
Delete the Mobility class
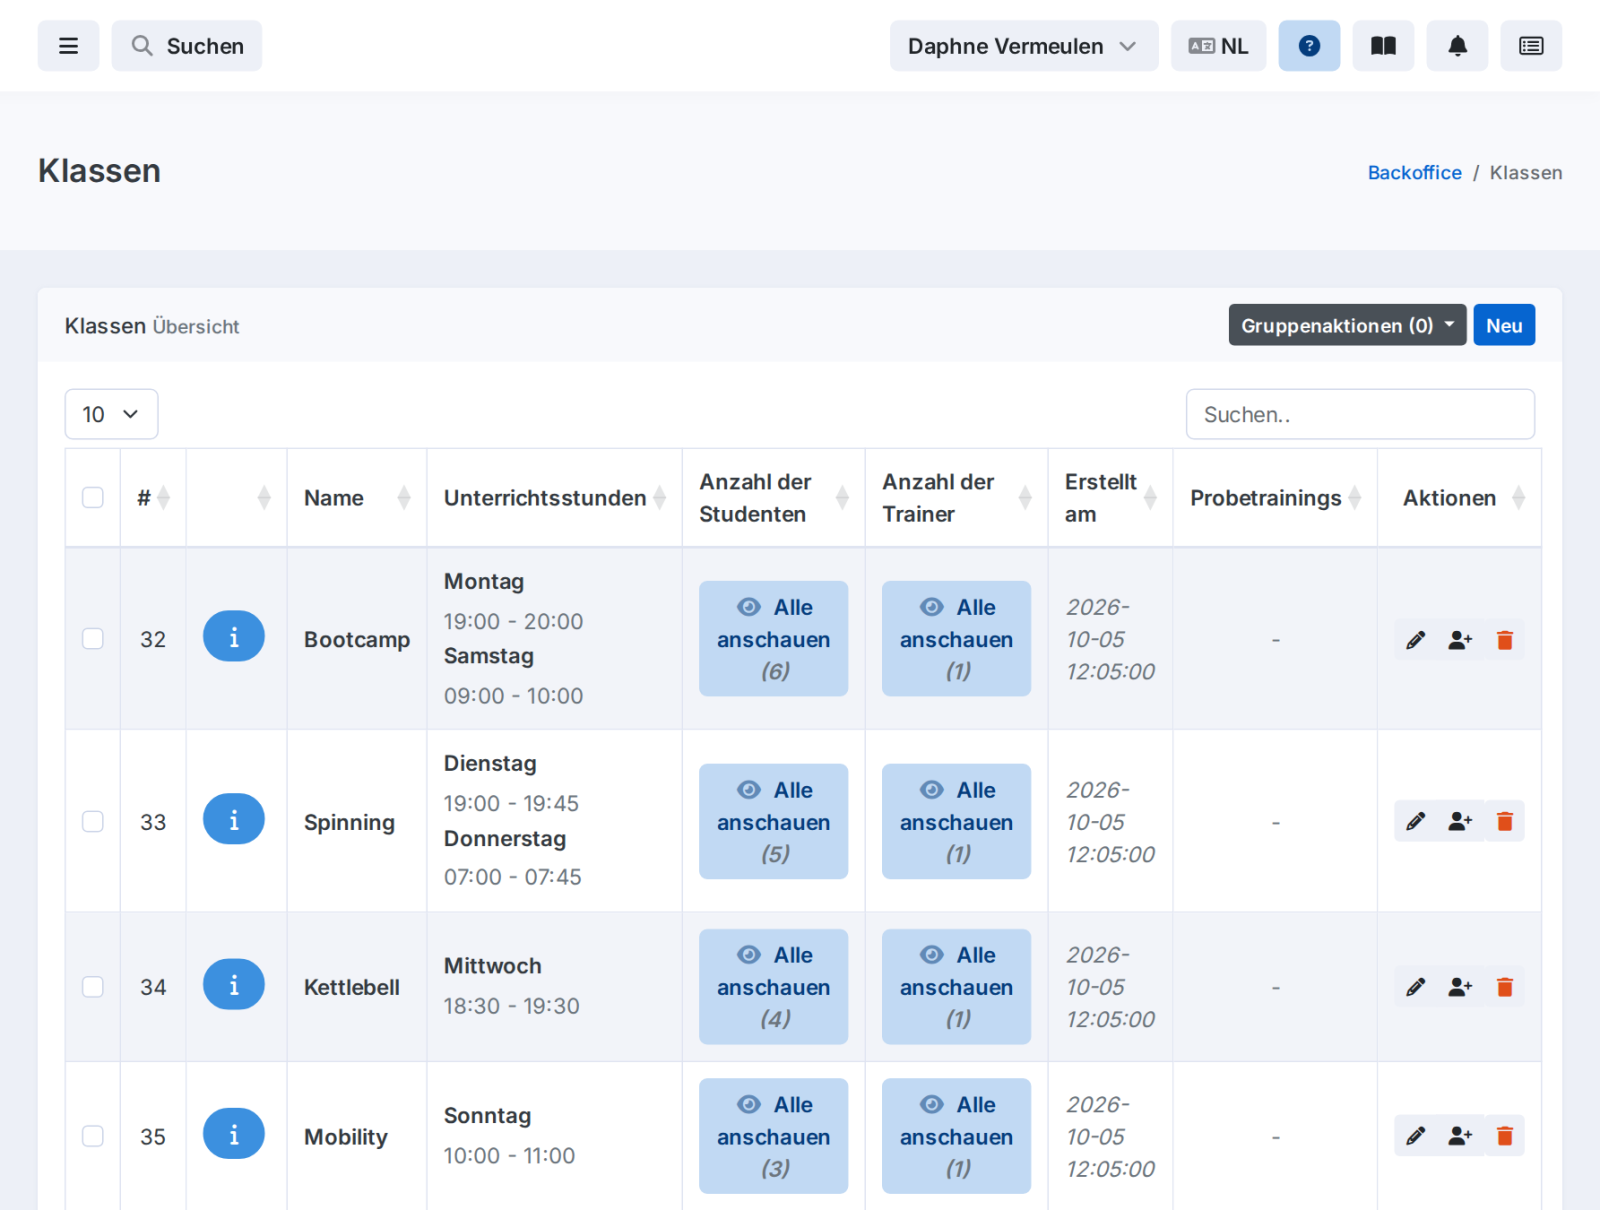1504,1136
